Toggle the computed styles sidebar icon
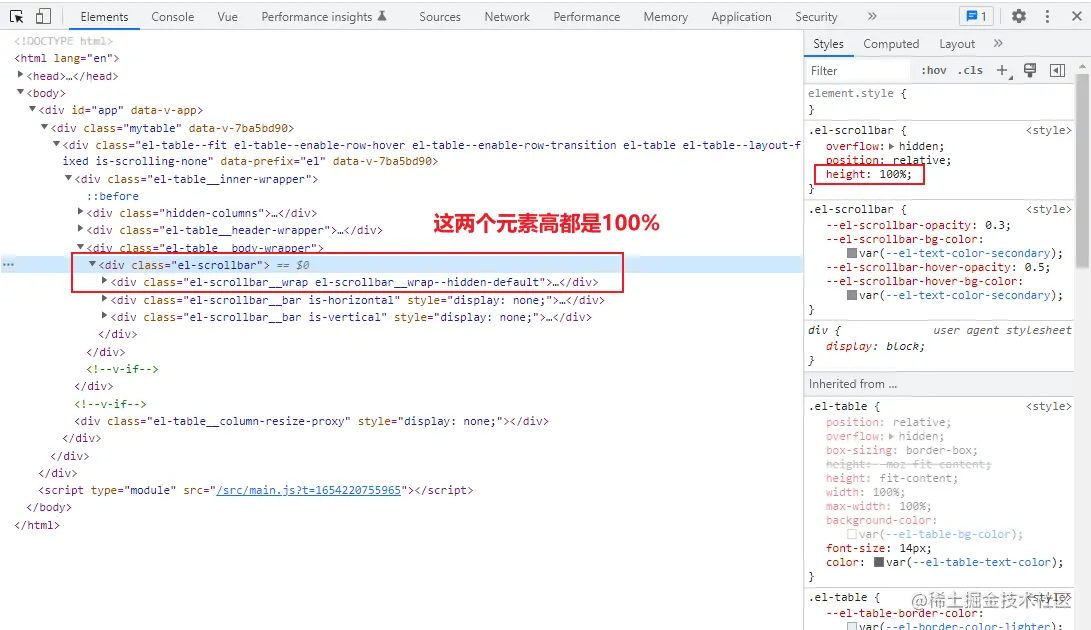 pyautogui.click(x=1058, y=70)
